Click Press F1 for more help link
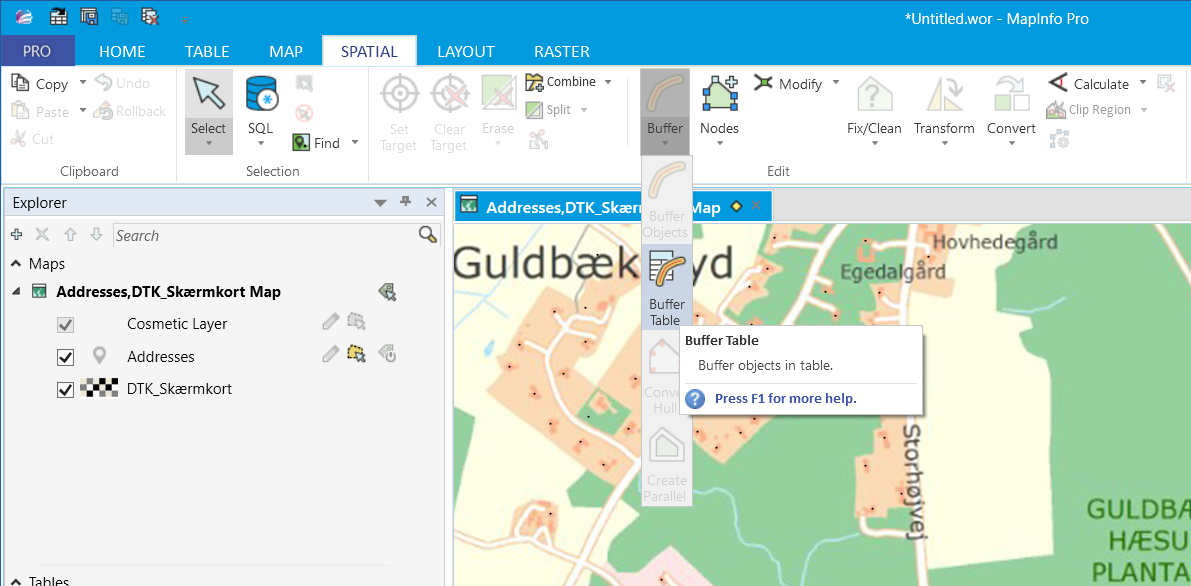The image size is (1191, 586). [785, 398]
